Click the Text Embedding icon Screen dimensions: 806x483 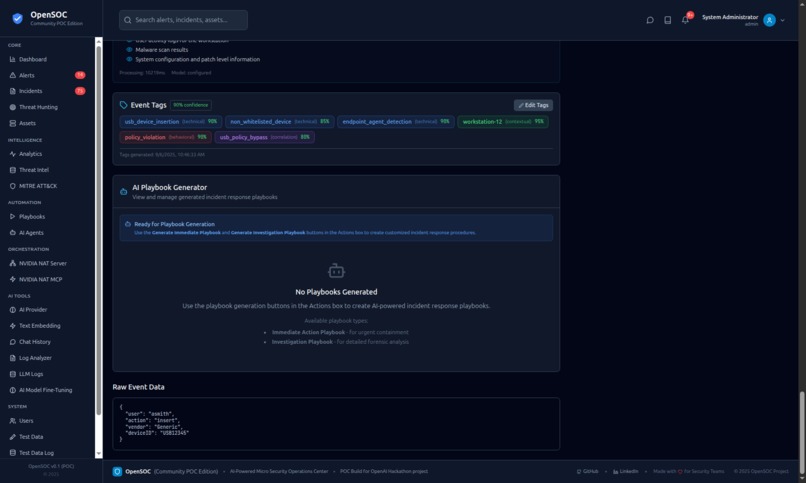12,326
